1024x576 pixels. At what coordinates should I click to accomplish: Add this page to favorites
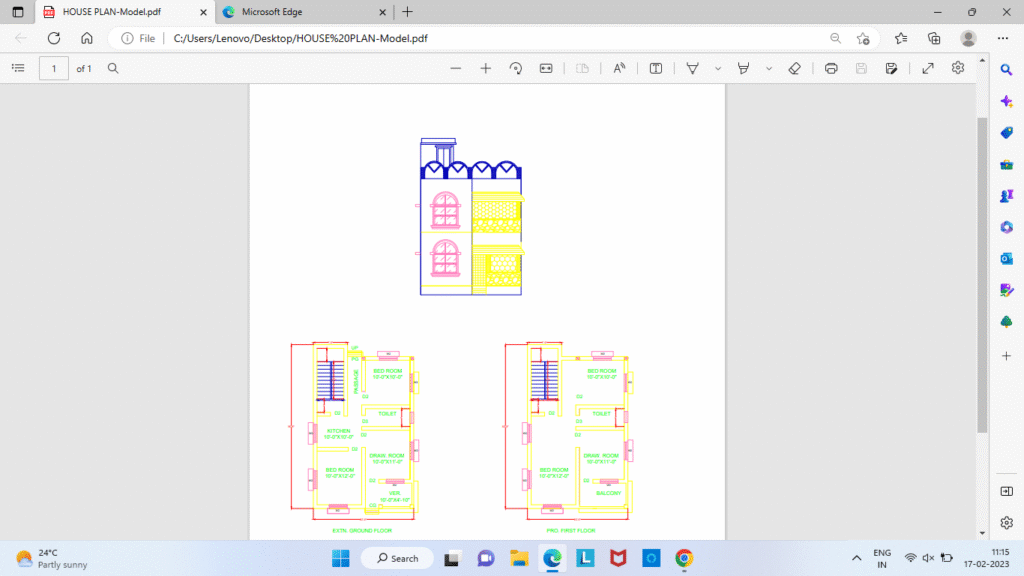point(863,39)
